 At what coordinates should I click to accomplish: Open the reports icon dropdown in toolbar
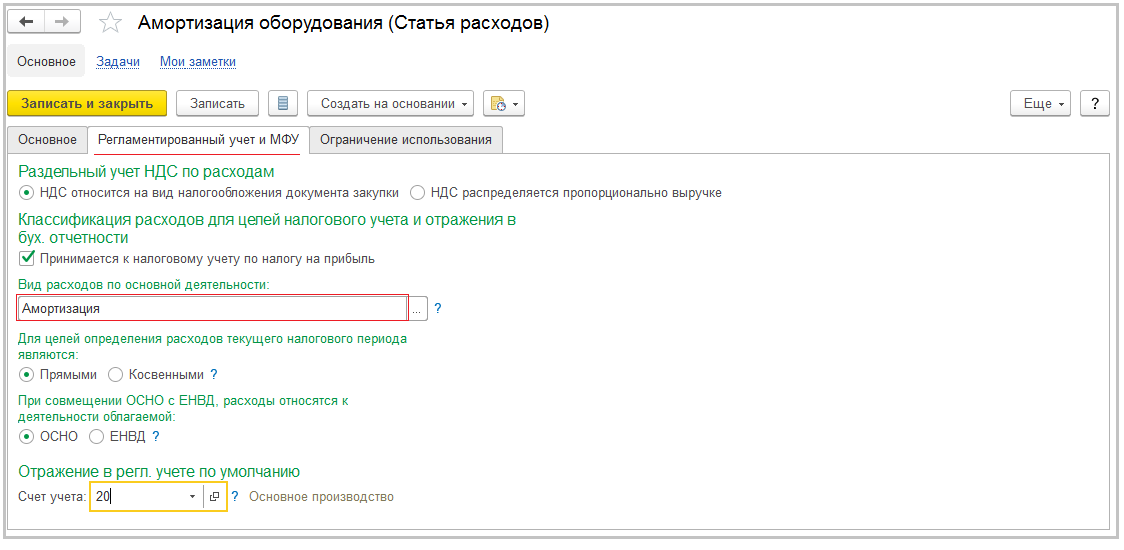pyautogui.click(x=503, y=103)
